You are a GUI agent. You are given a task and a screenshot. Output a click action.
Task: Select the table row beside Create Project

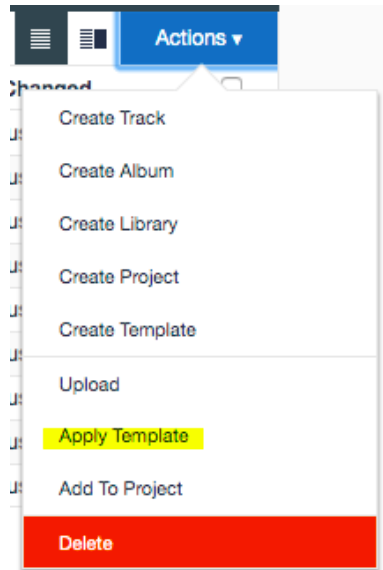pyautogui.click(x=16, y=266)
